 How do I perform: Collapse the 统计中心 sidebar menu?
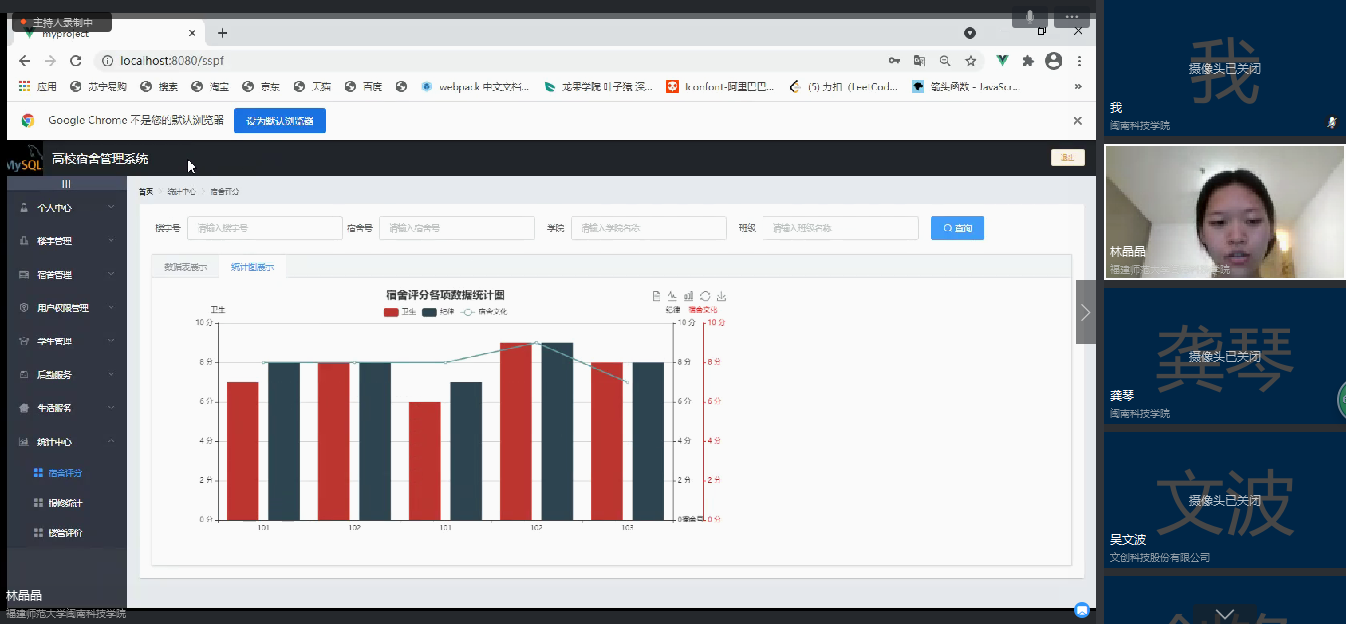point(67,442)
